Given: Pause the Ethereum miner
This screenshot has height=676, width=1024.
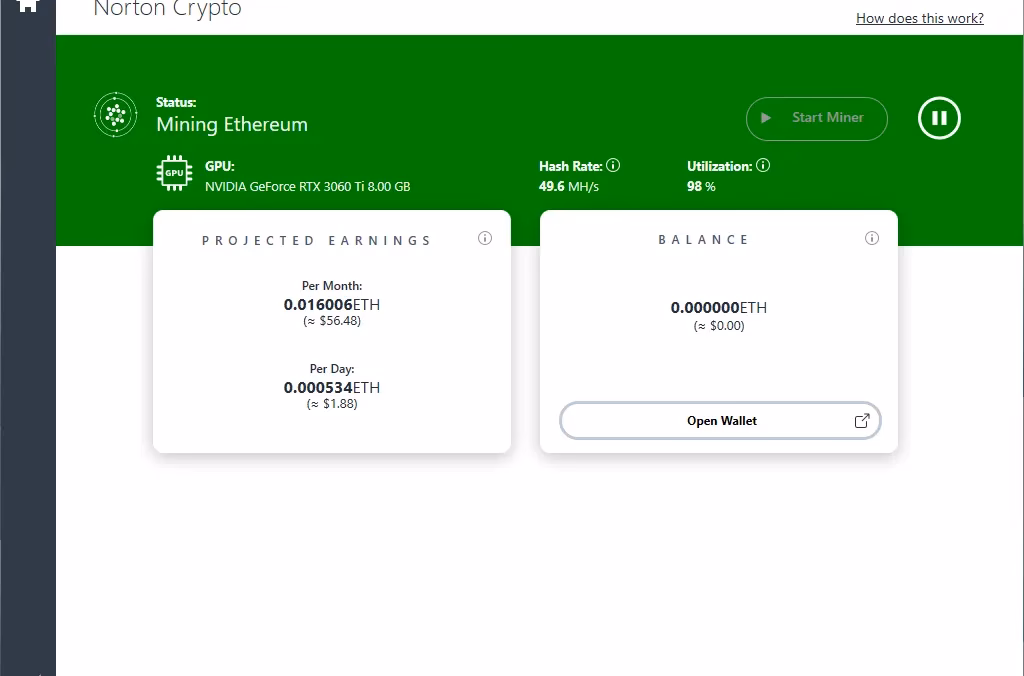Looking at the screenshot, I should click(x=938, y=117).
